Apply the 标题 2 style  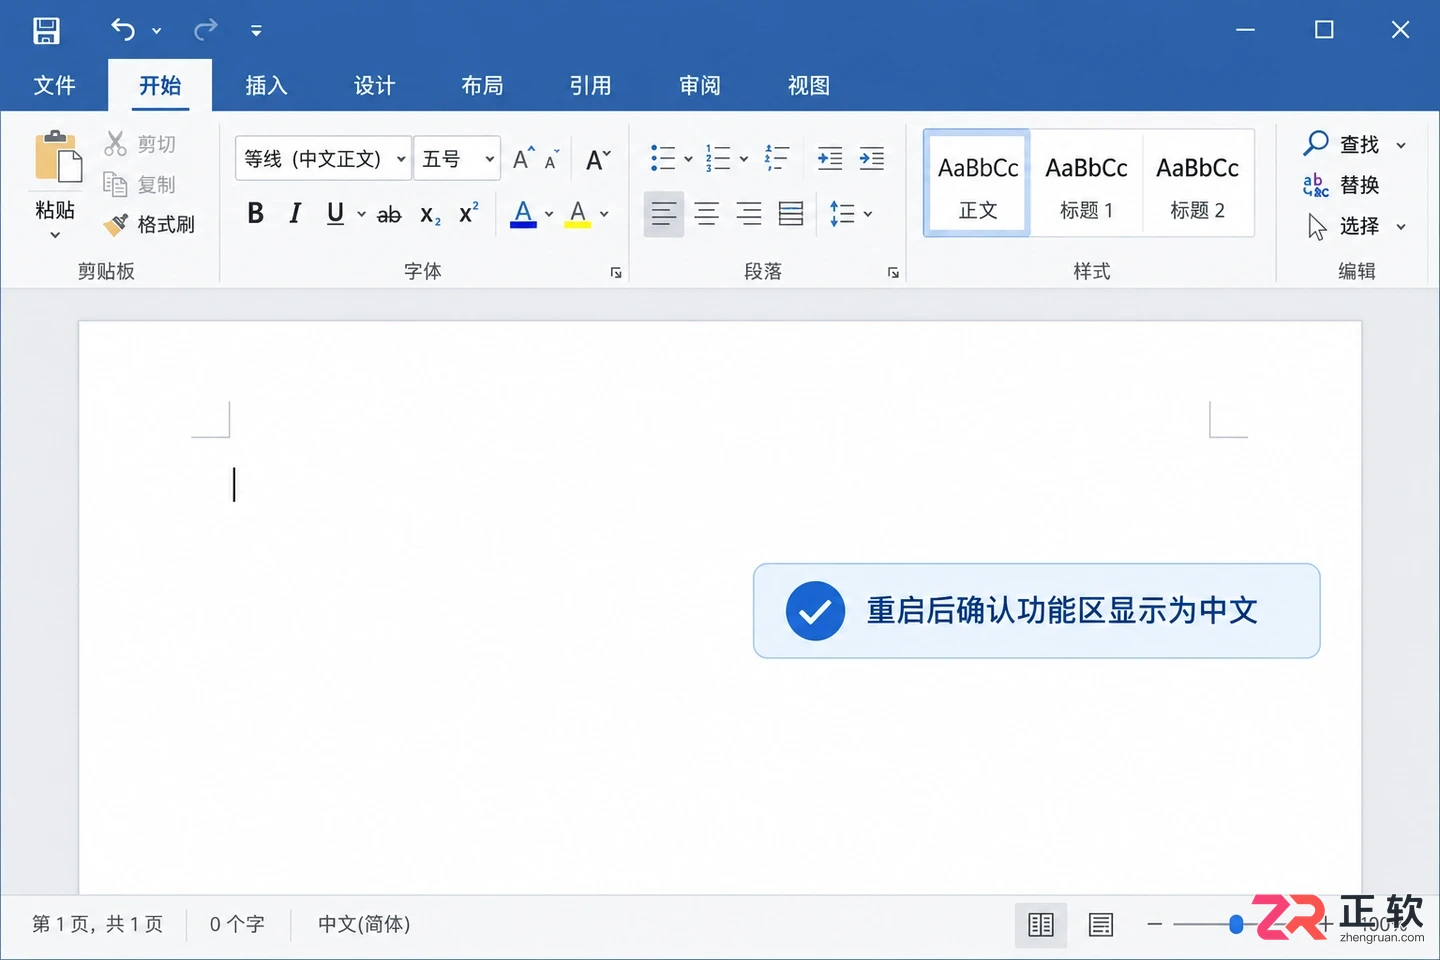[1197, 183]
